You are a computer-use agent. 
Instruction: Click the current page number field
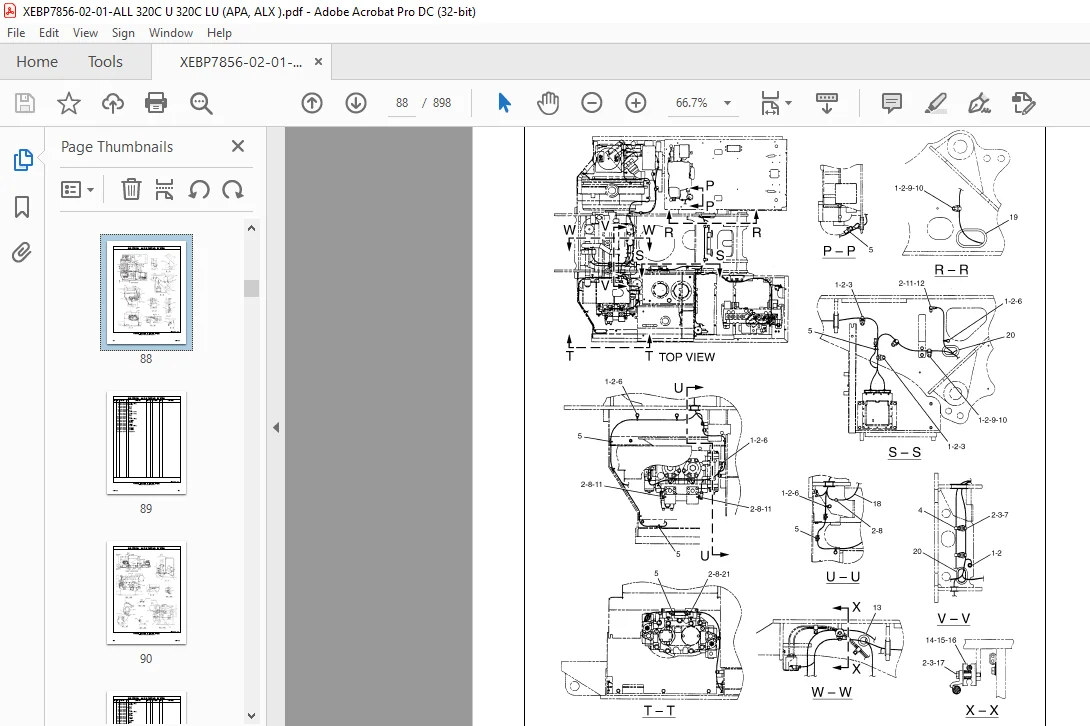(x=402, y=103)
